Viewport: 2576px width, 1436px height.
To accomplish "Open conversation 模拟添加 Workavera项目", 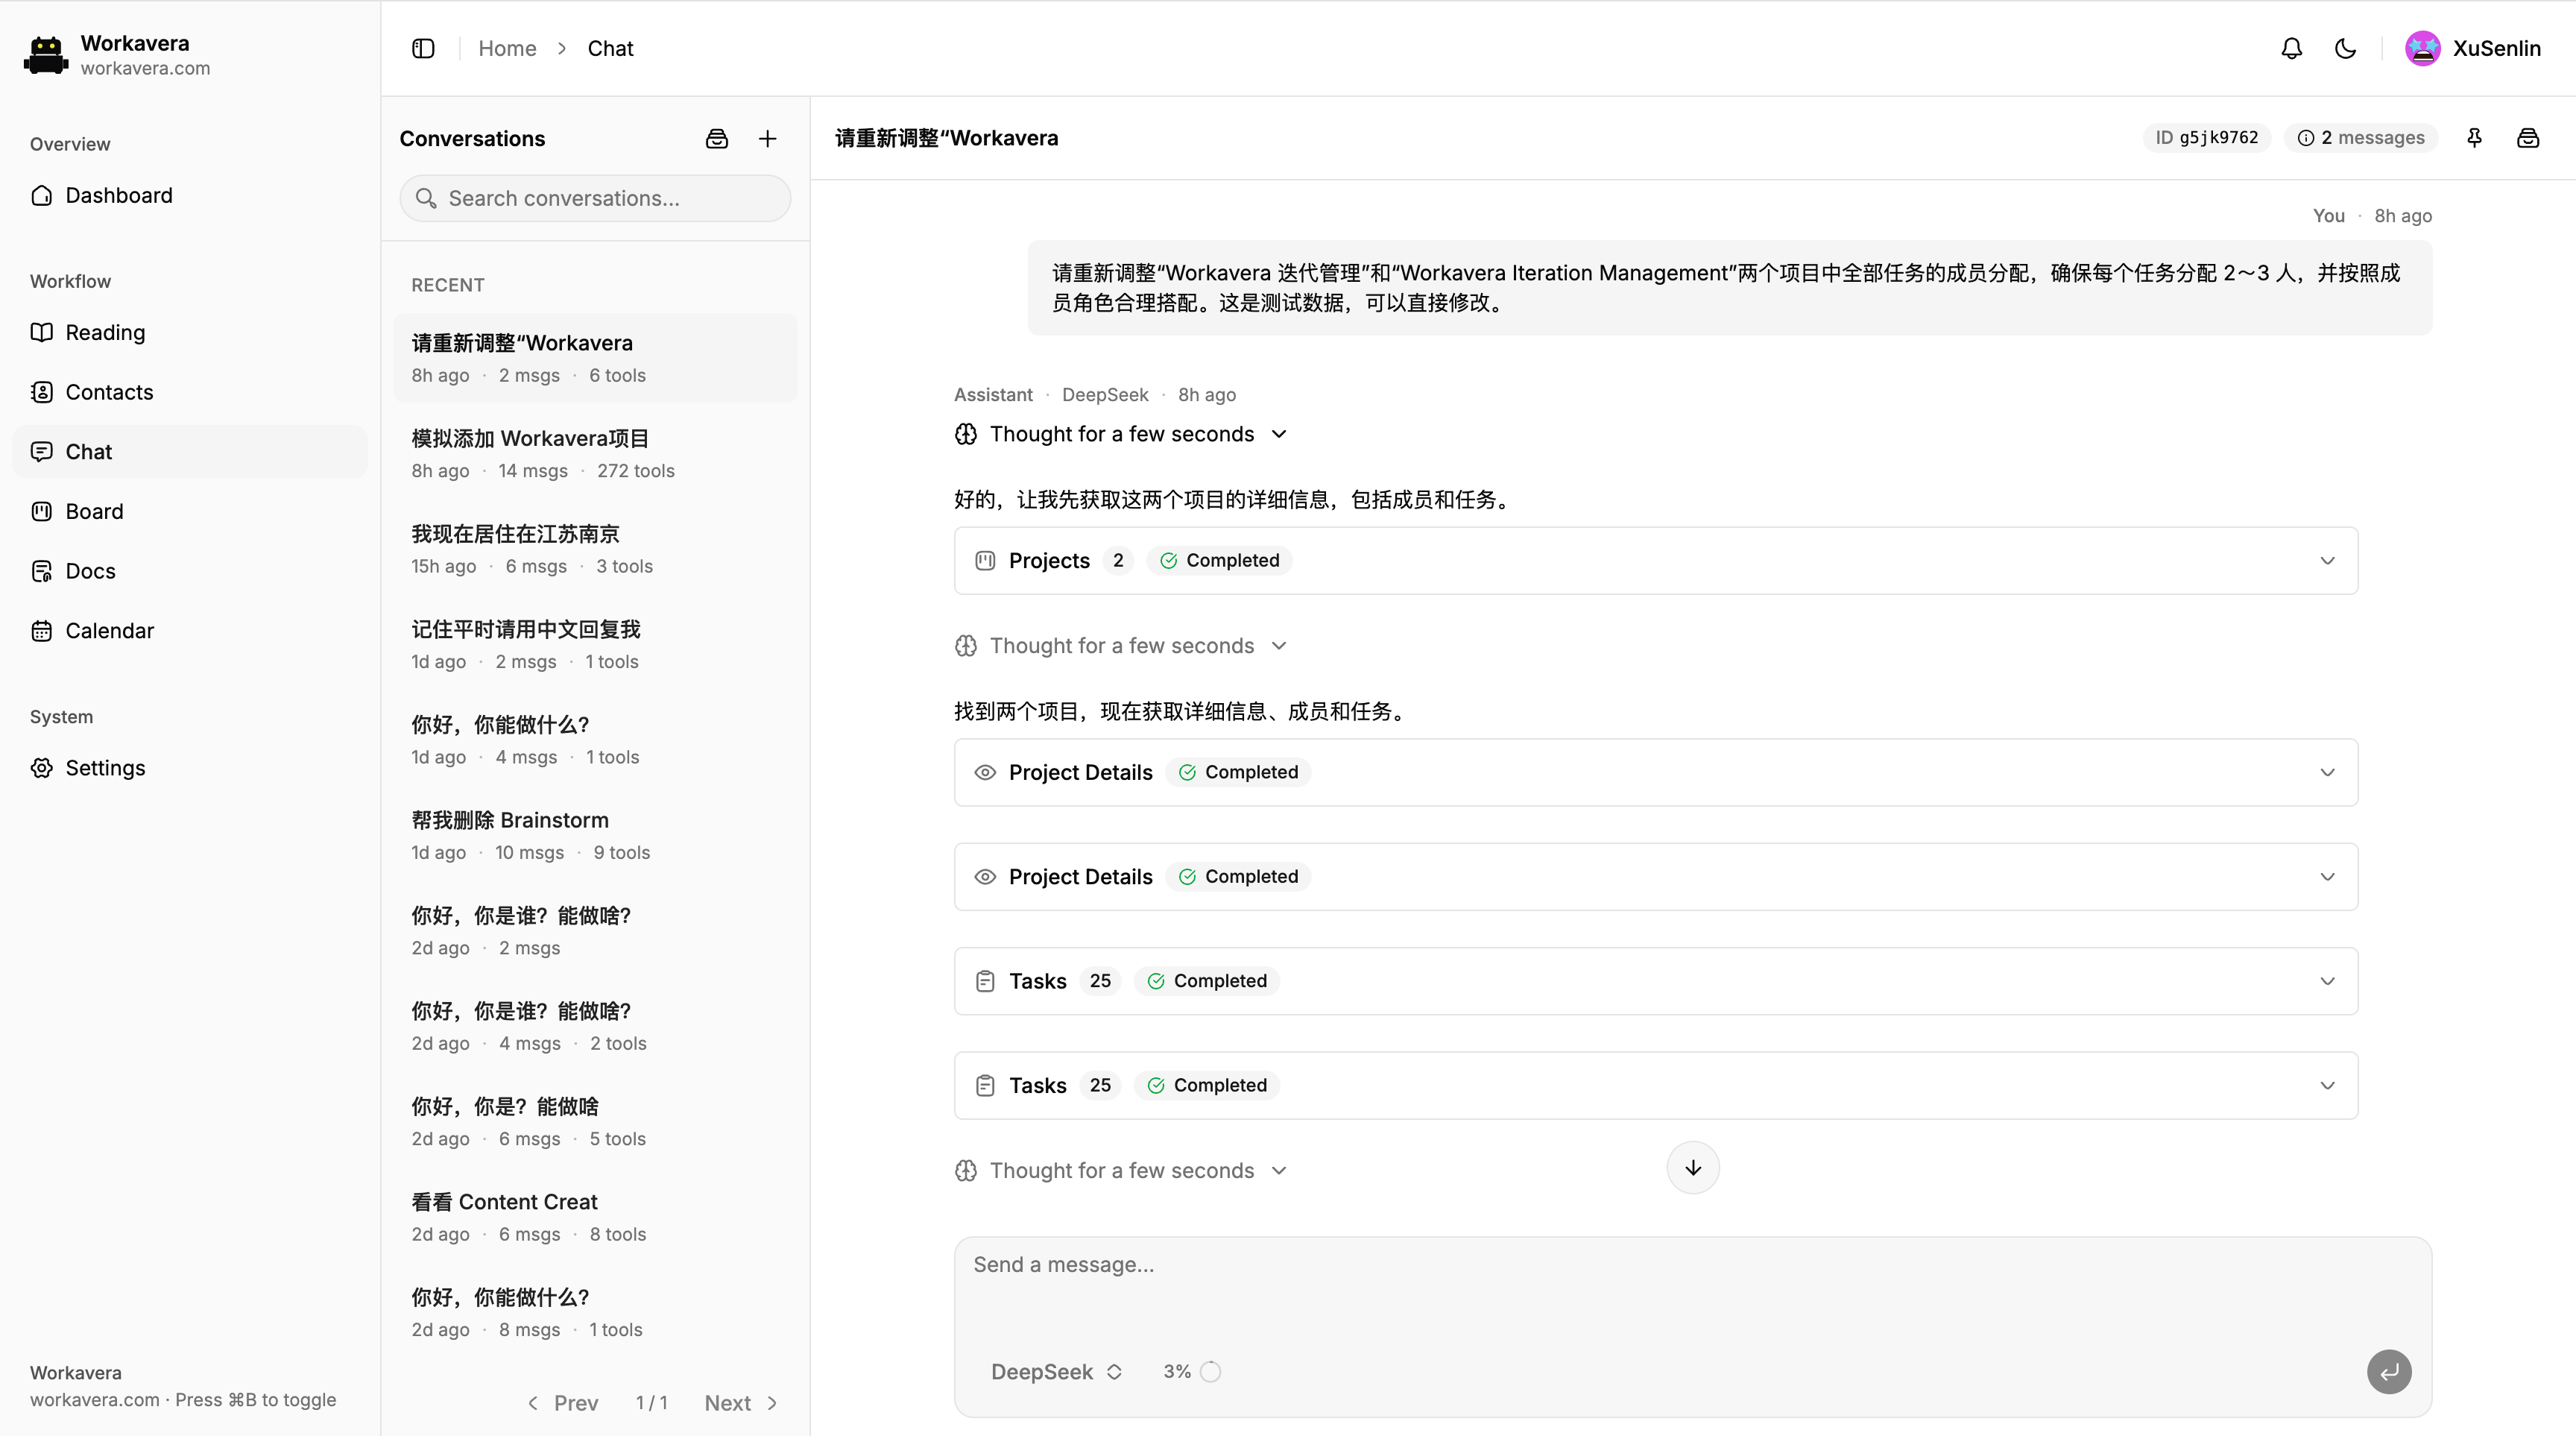I will (x=595, y=454).
